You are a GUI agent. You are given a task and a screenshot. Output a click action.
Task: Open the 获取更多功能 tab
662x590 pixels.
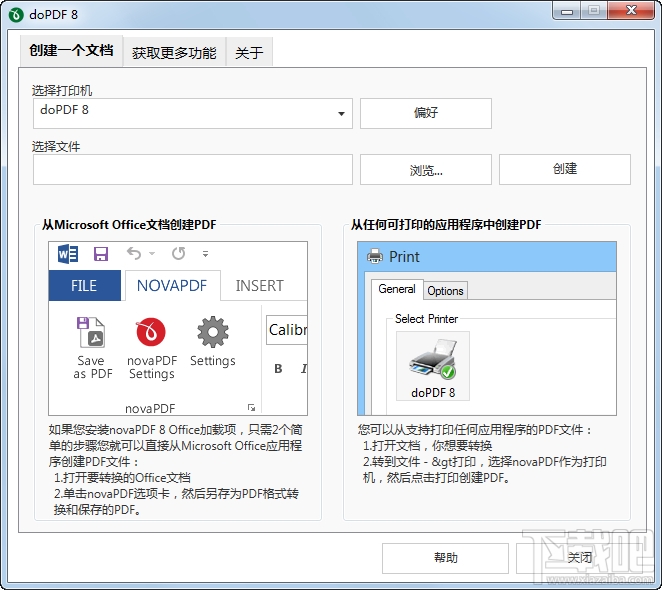[174, 52]
